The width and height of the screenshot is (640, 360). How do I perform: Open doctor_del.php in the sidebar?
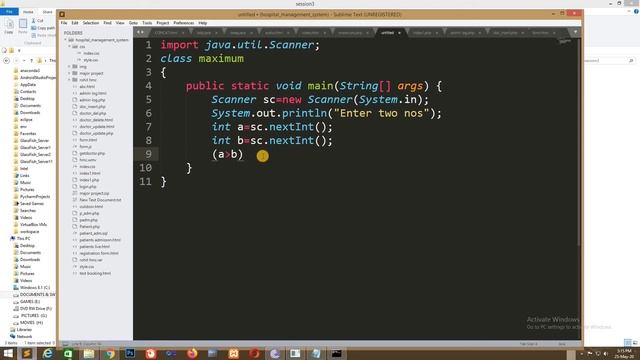tap(93, 113)
